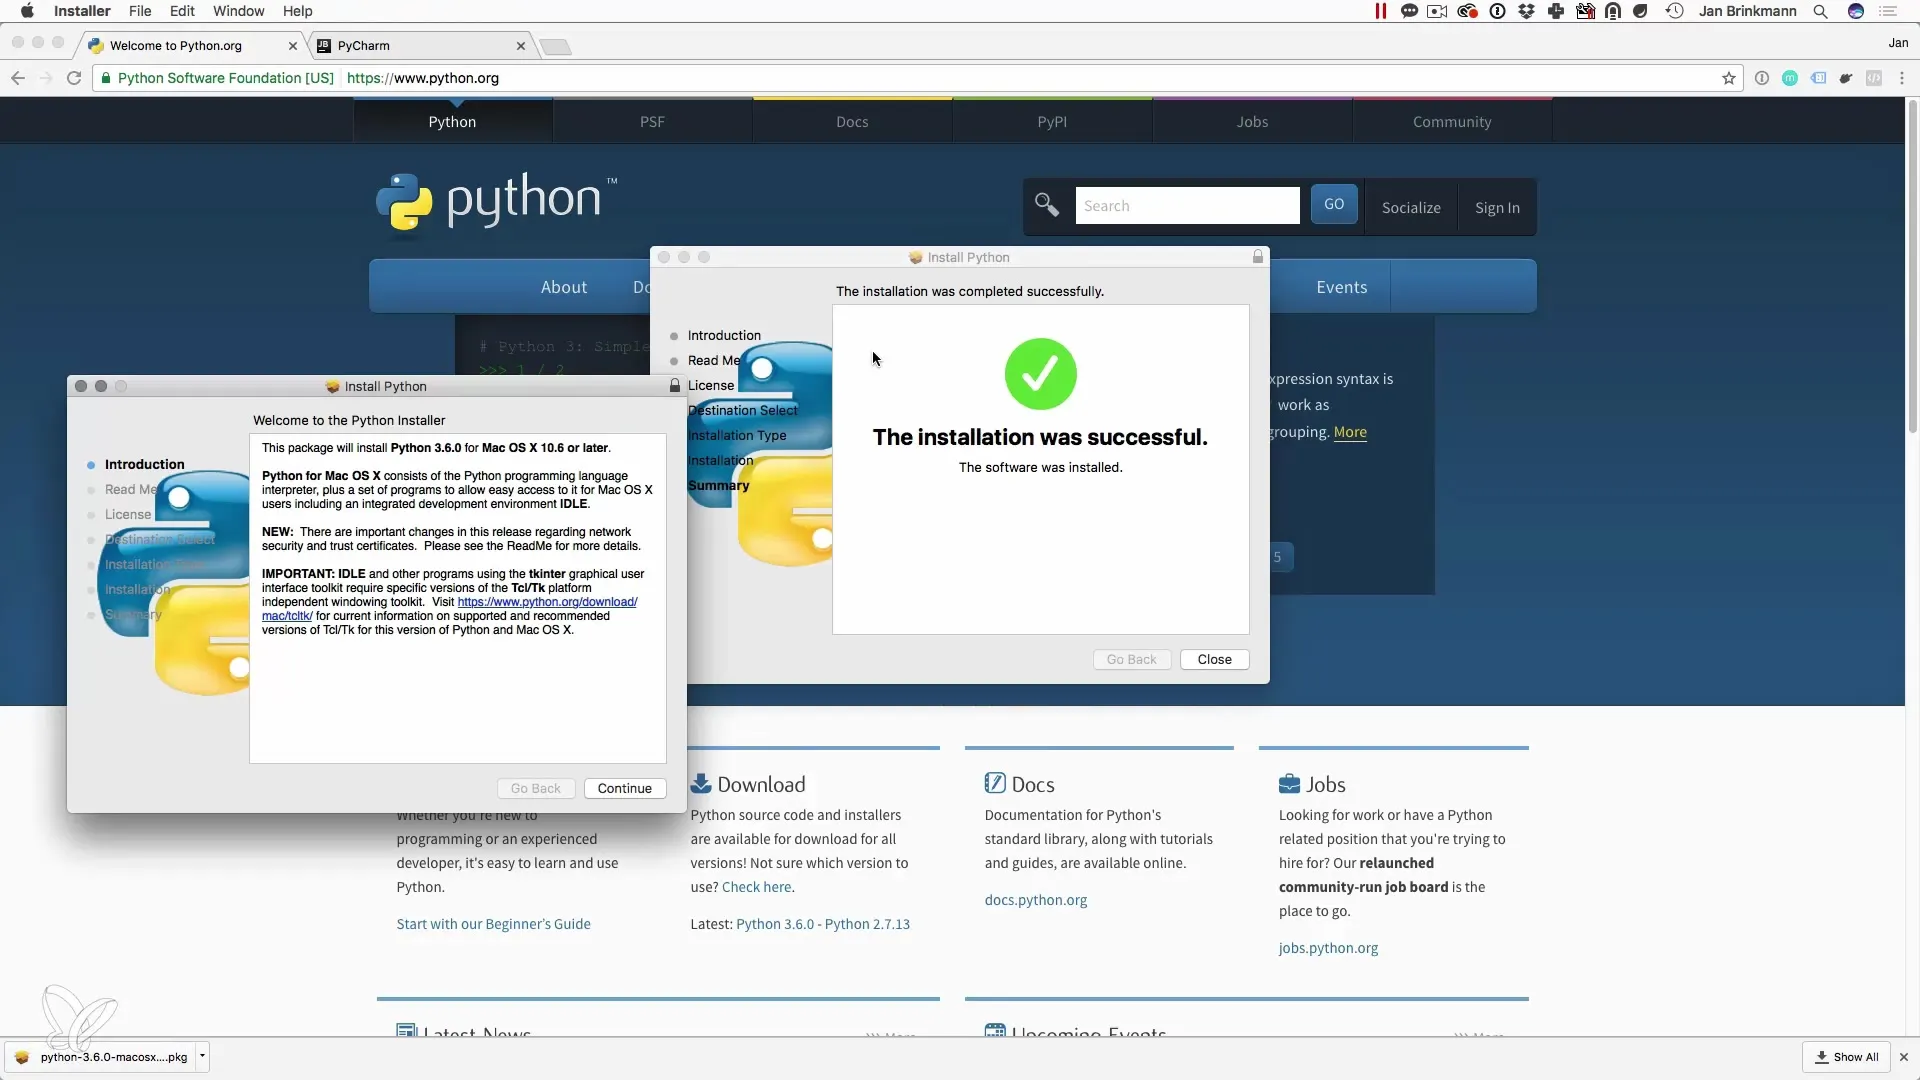Click Continue in the Welcome installer
The width and height of the screenshot is (1920, 1080).
click(625, 788)
